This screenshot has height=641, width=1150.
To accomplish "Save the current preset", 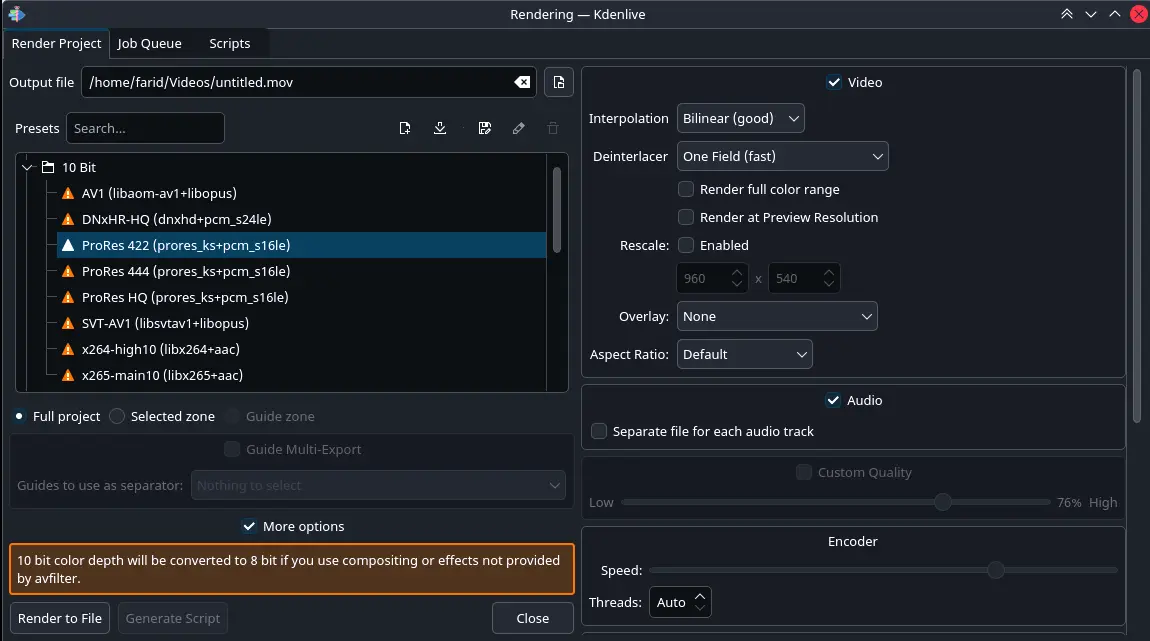I will pyautogui.click(x=485, y=128).
